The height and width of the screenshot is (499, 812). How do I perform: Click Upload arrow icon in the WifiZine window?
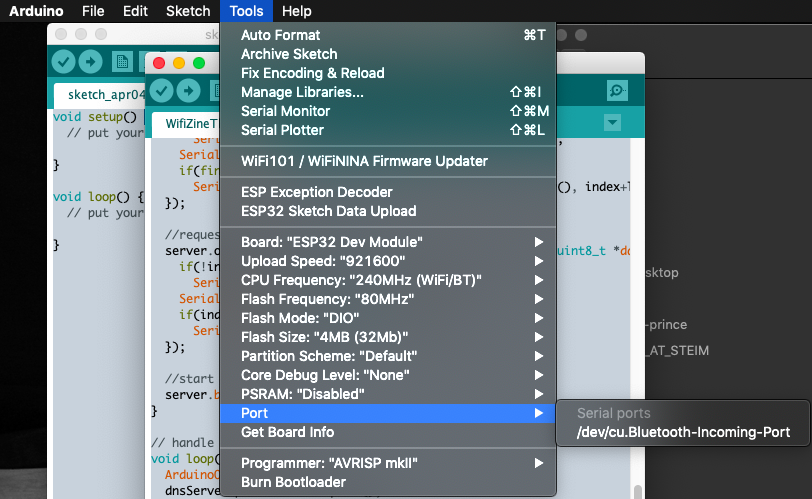click(188, 91)
